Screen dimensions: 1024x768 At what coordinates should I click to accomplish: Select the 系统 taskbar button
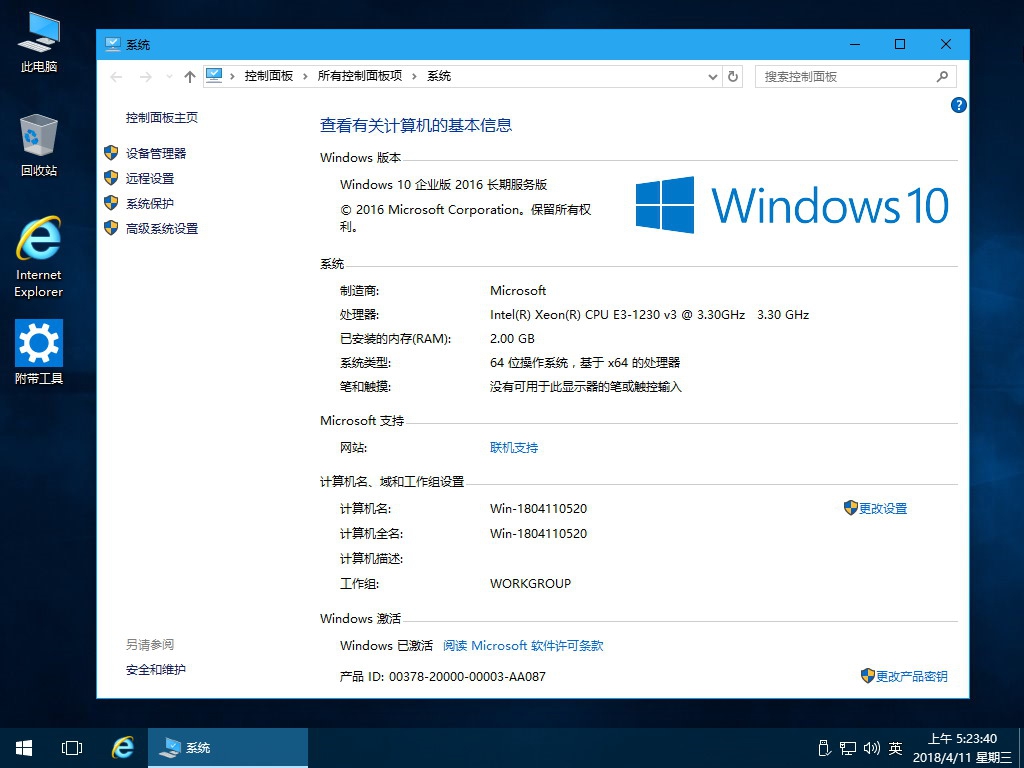click(x=228, y=748)
